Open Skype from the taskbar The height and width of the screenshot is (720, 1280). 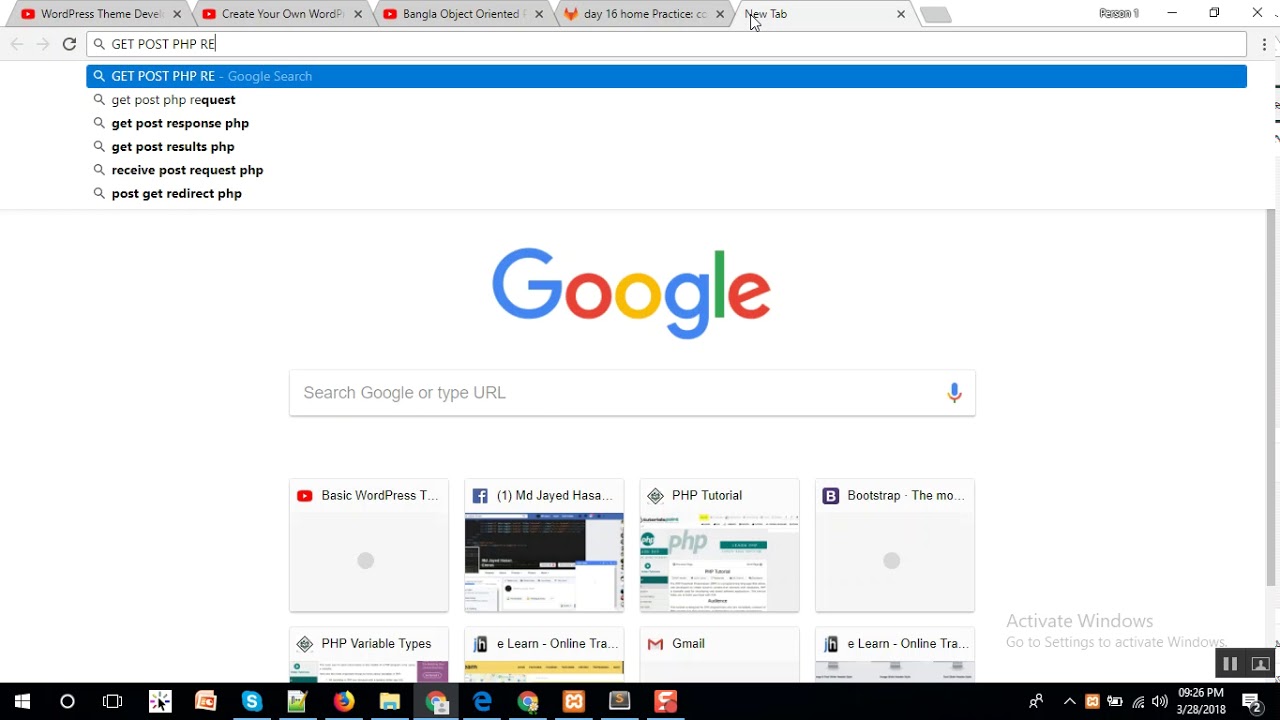point(251,702)
